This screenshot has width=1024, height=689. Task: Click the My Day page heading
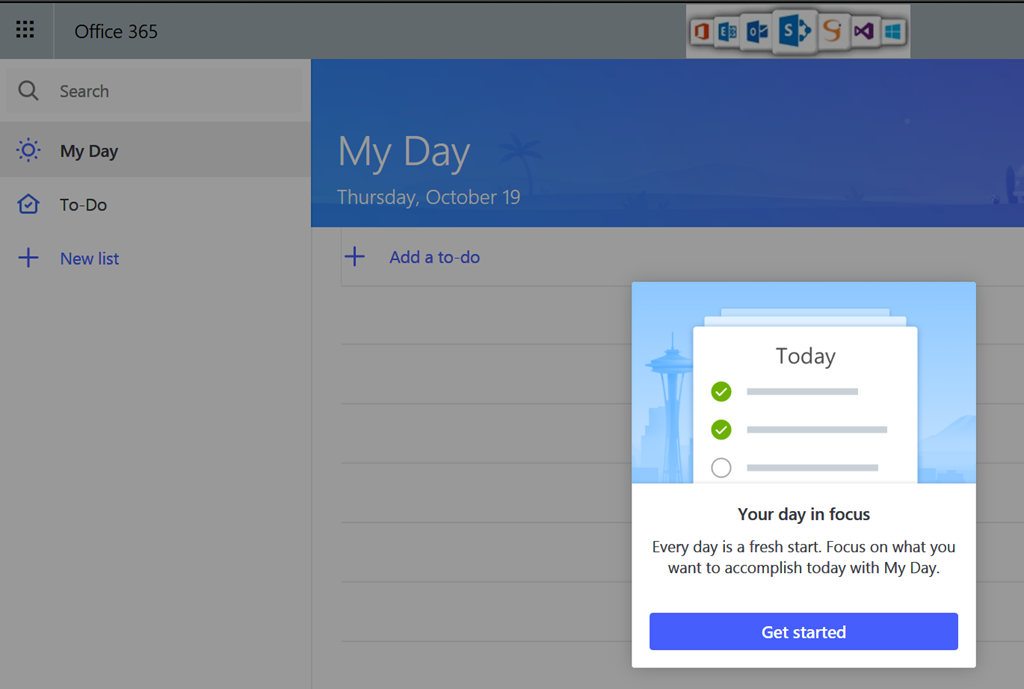point(404,152)
